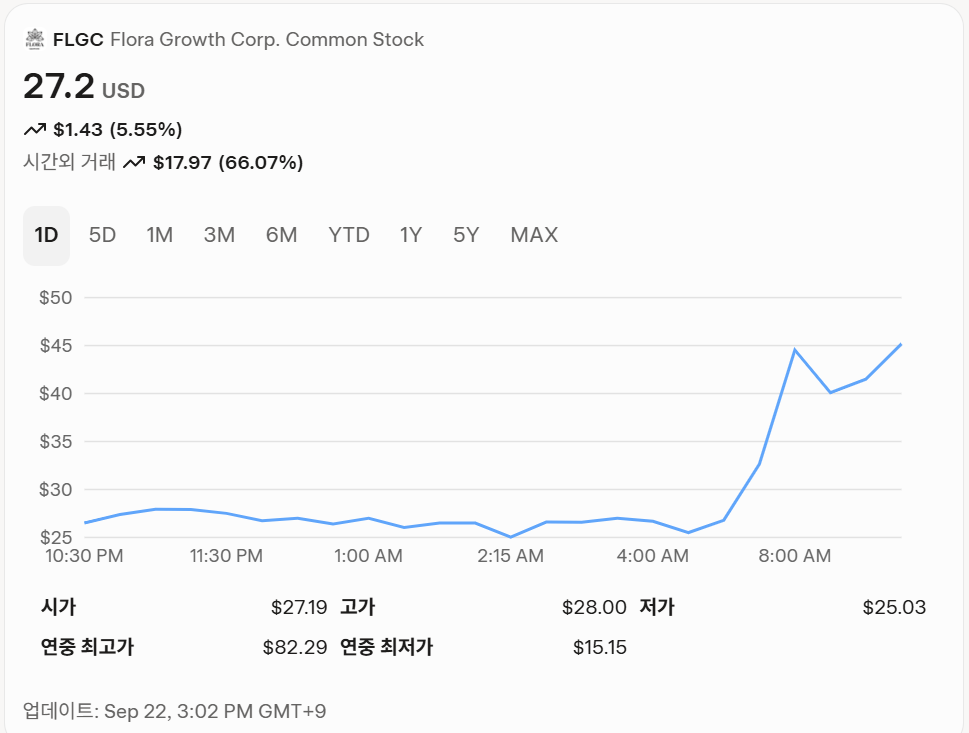Click the $45 y-axis label
The width and height of the screenshot is (969, 733).
56,345
